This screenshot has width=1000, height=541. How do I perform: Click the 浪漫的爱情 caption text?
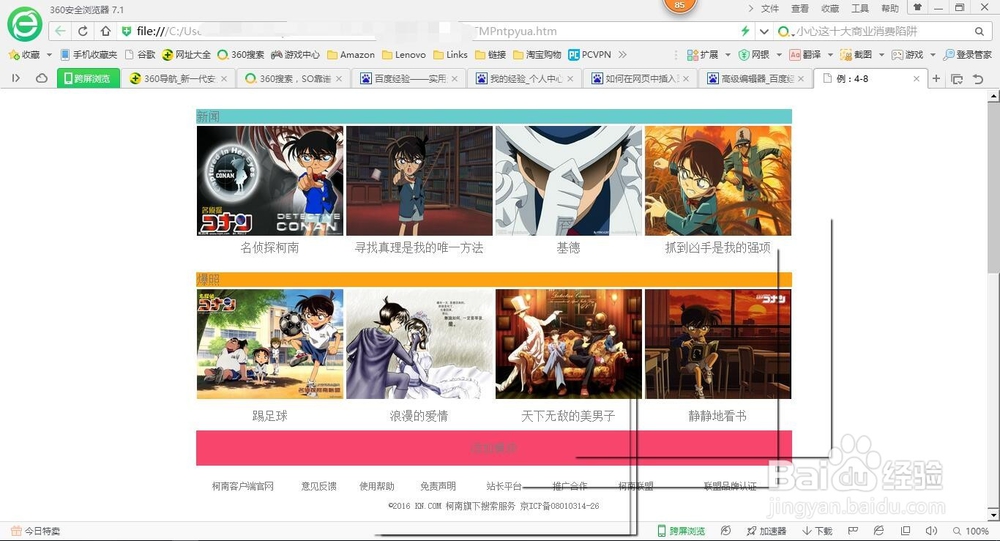[419, 416]
